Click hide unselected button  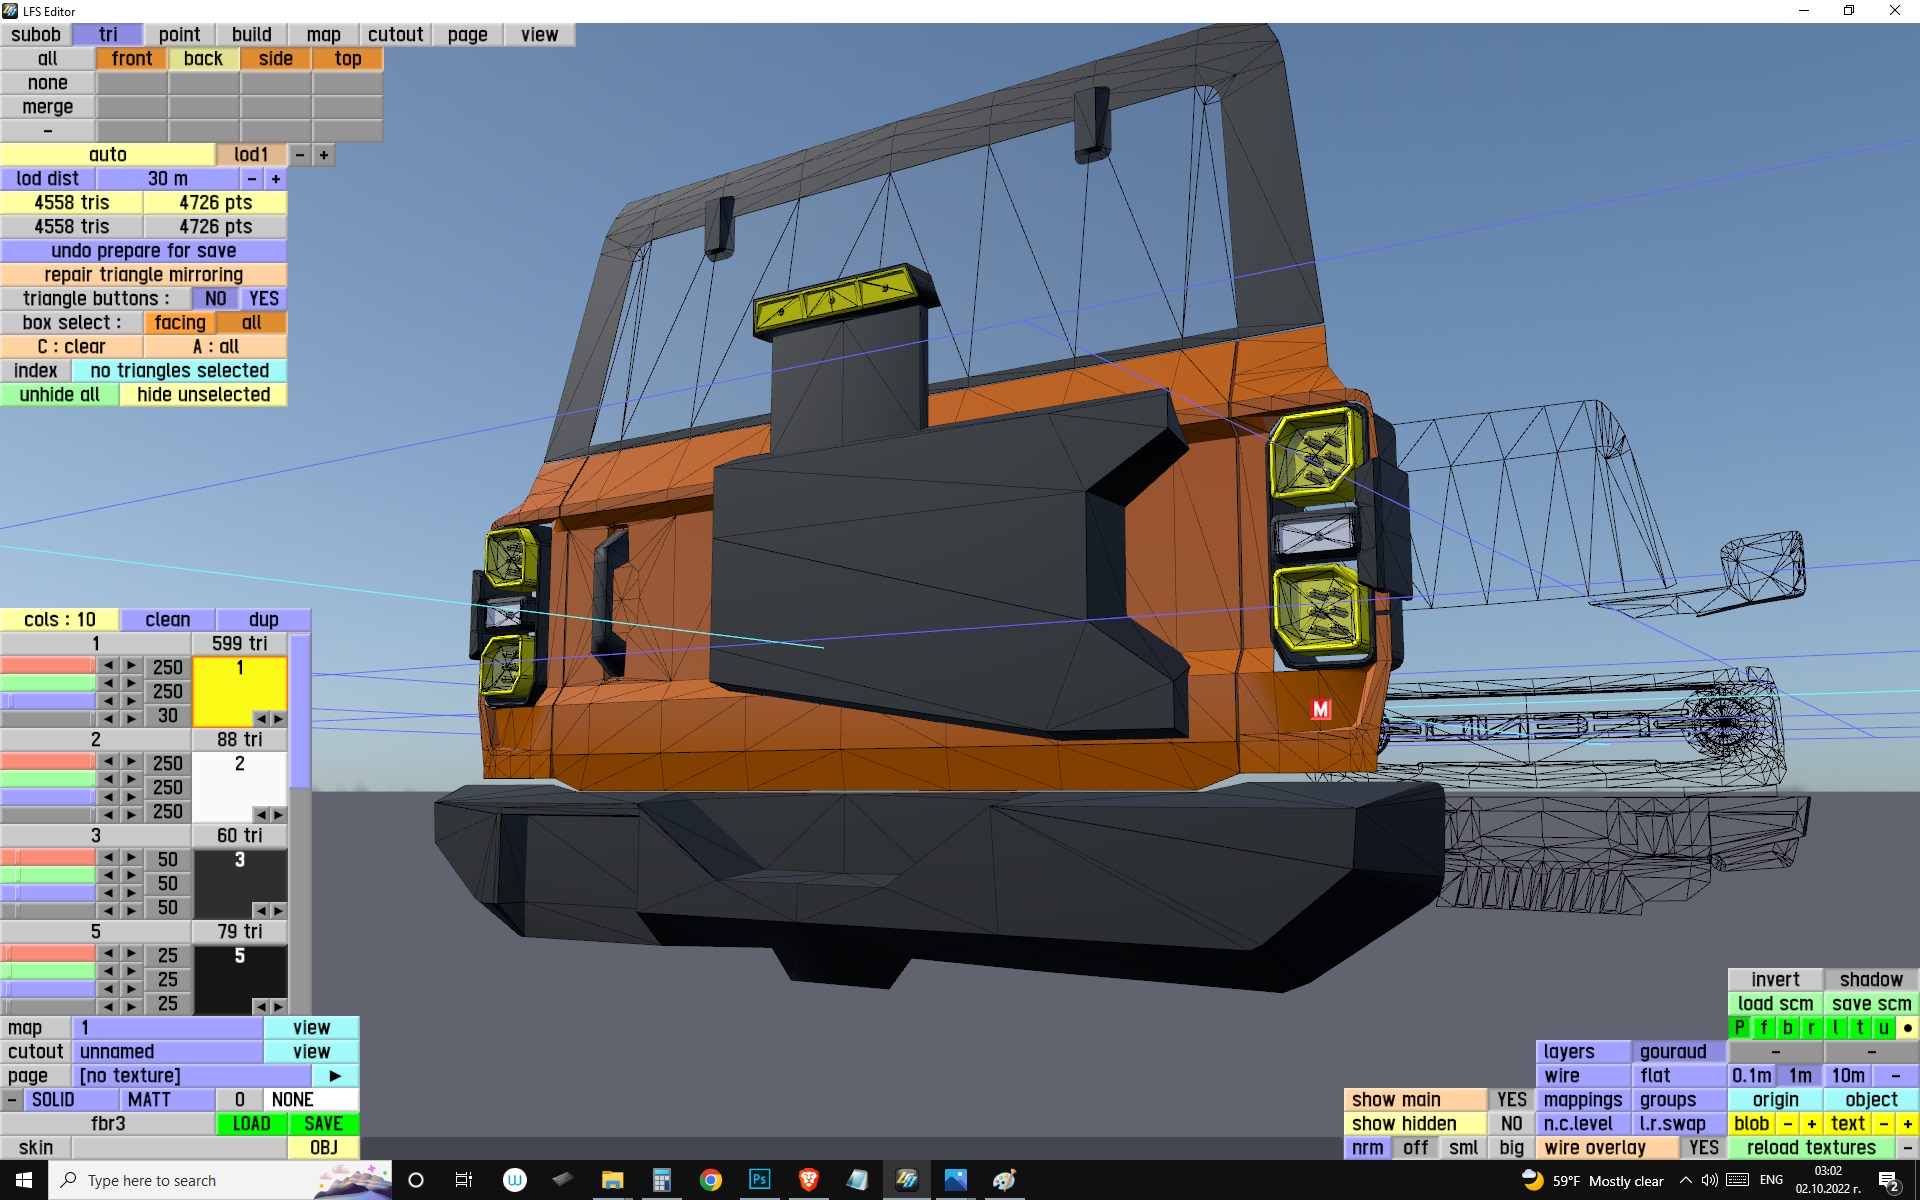click(x=203, y=395)
